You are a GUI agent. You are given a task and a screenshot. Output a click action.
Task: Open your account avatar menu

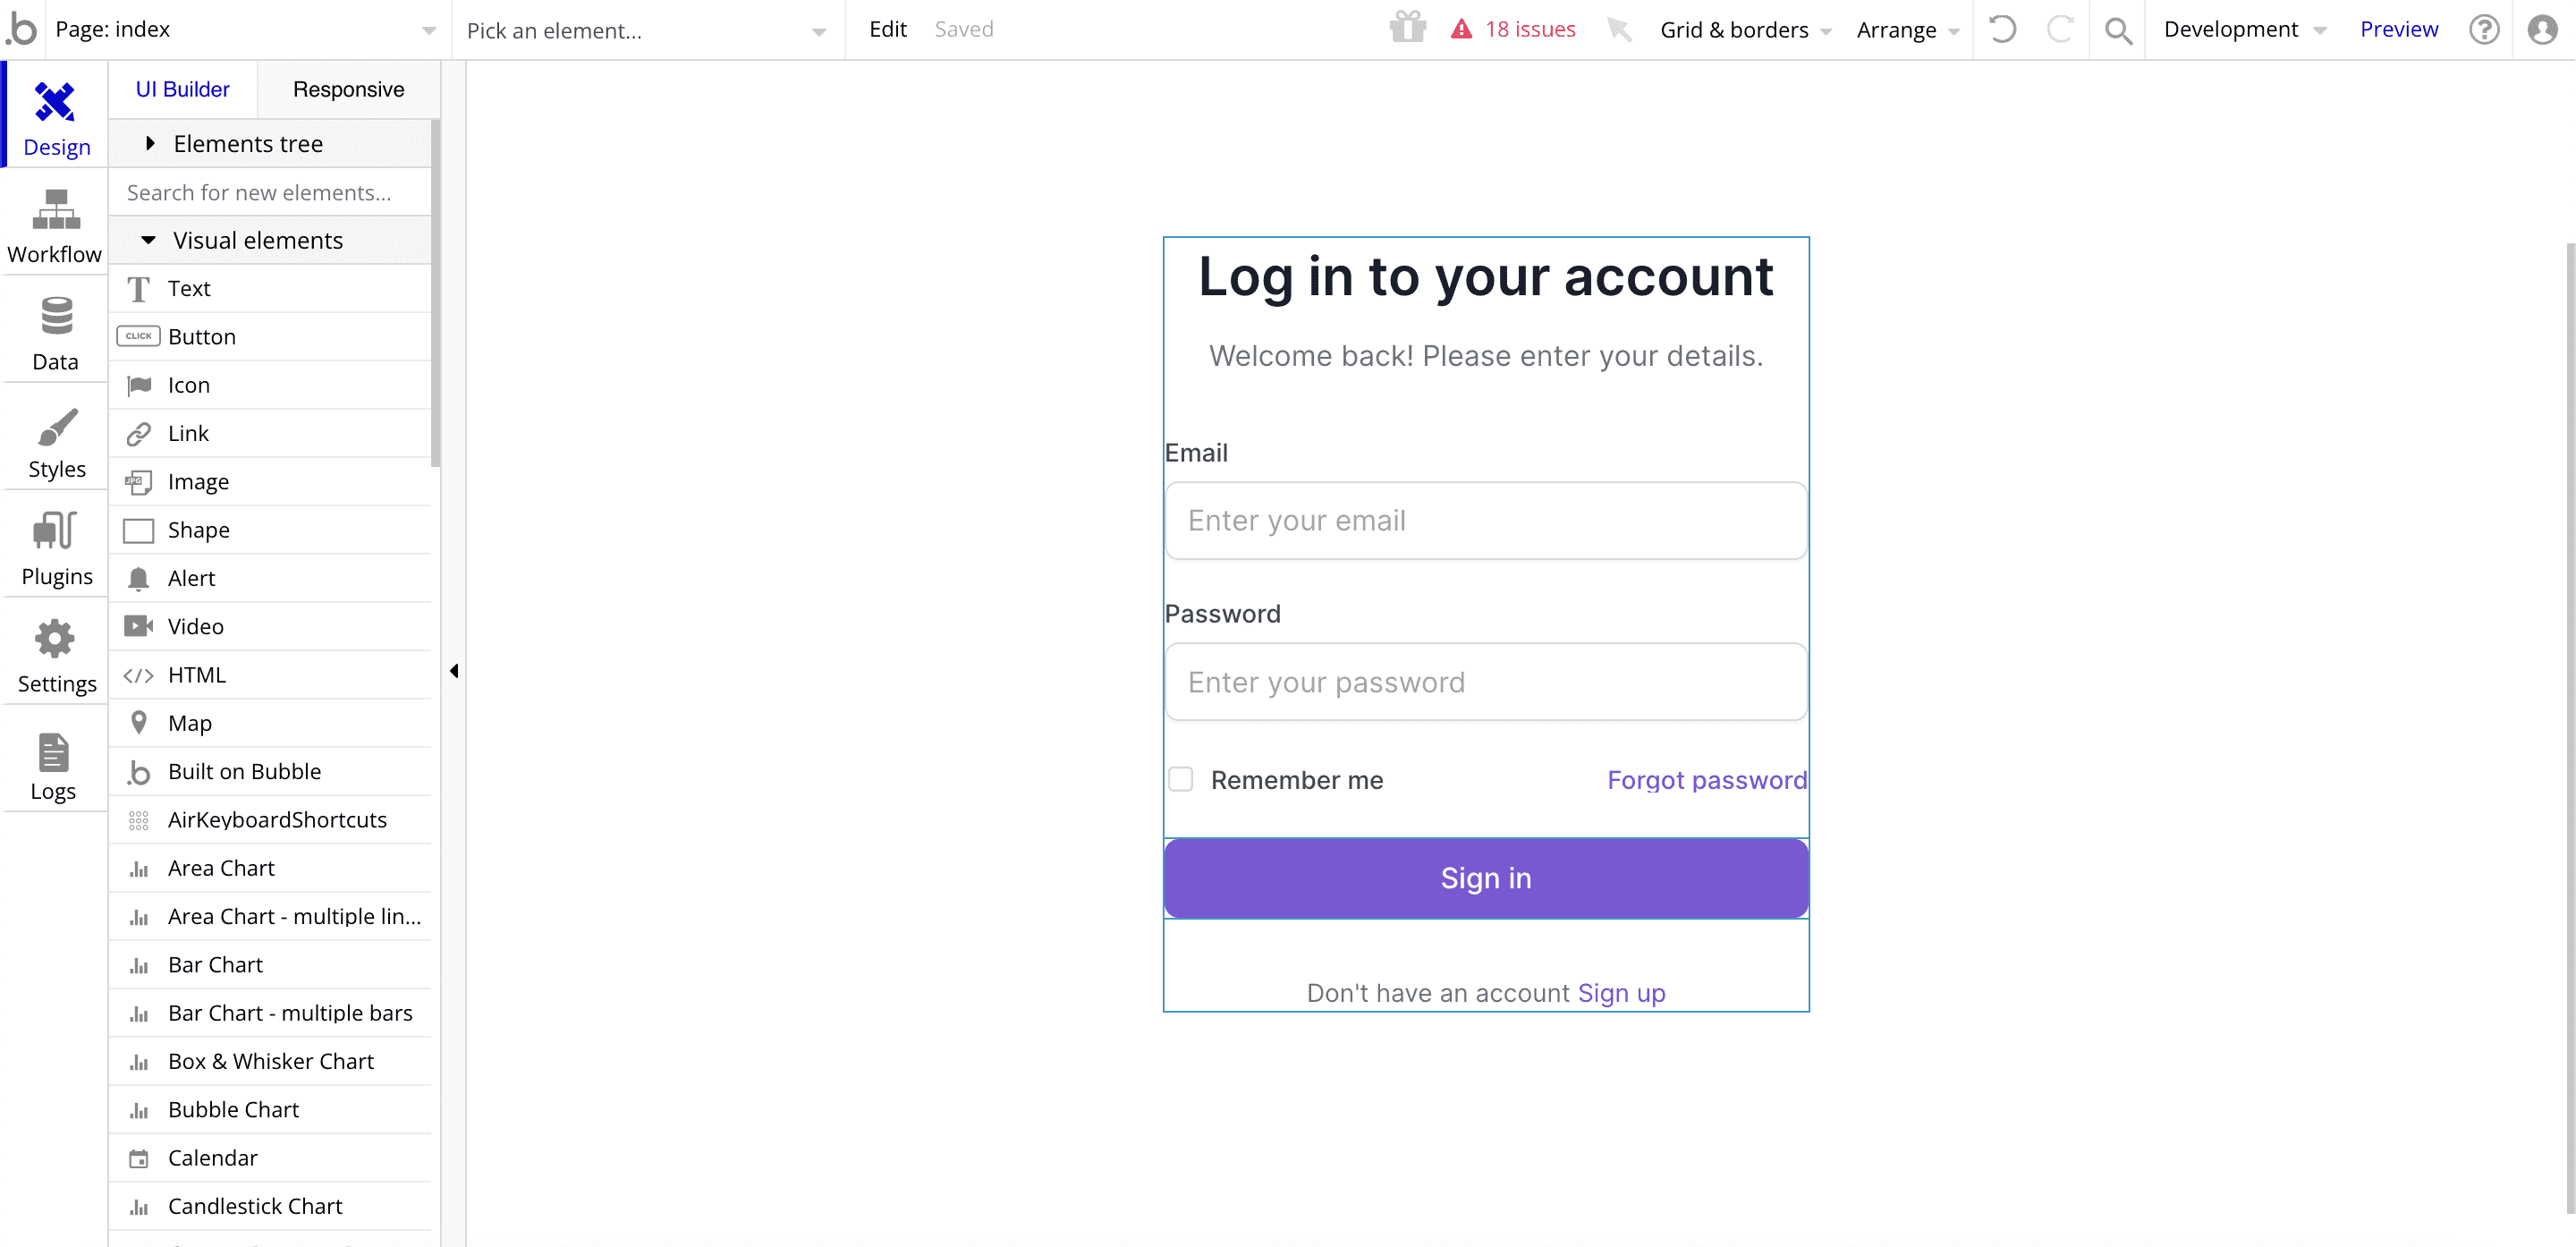(2542, 29)
